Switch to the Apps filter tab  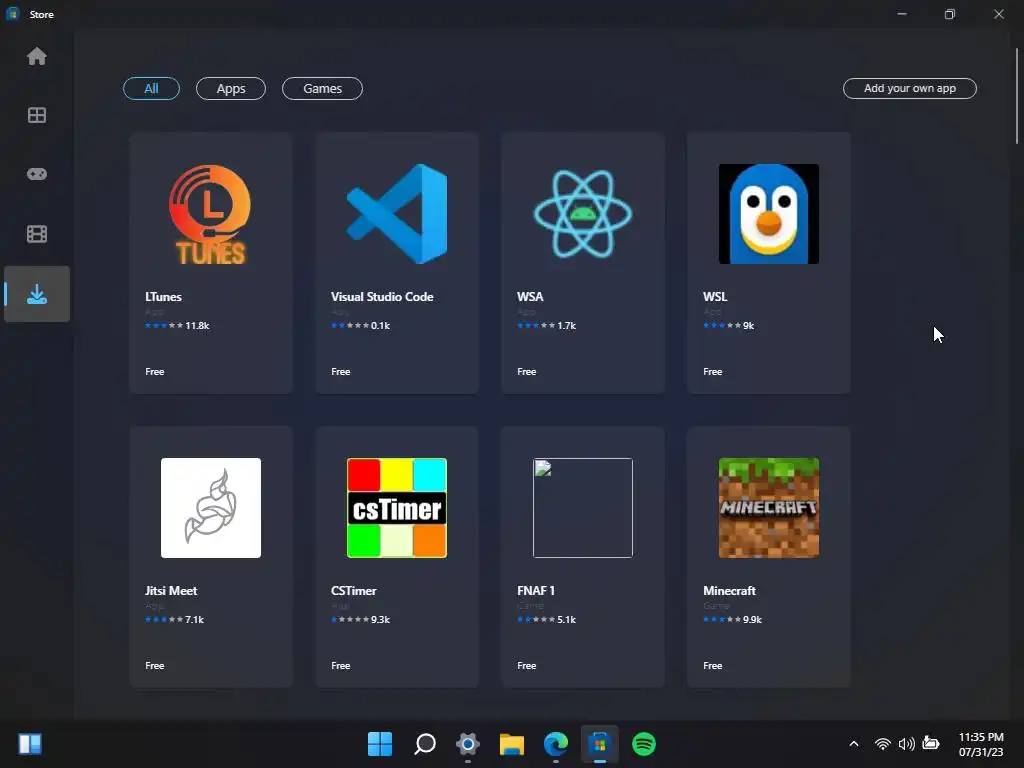[231, 88]
